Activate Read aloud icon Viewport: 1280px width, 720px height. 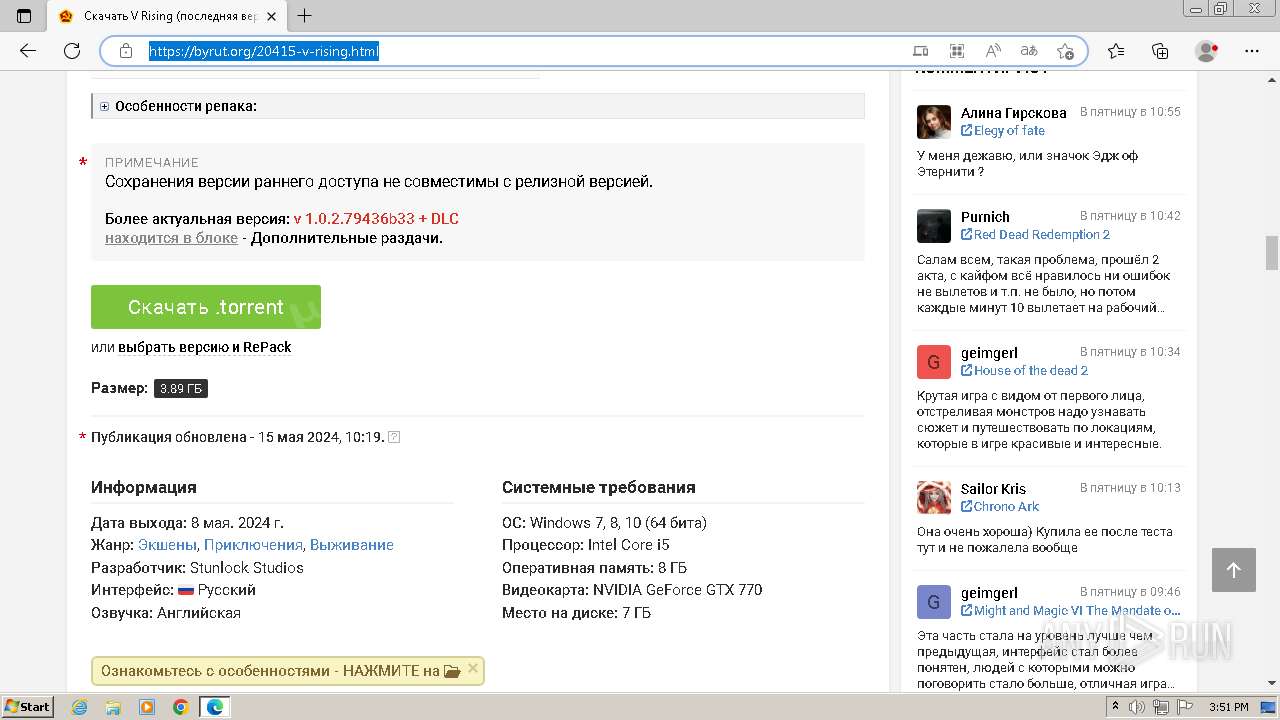tap(993, 51)
